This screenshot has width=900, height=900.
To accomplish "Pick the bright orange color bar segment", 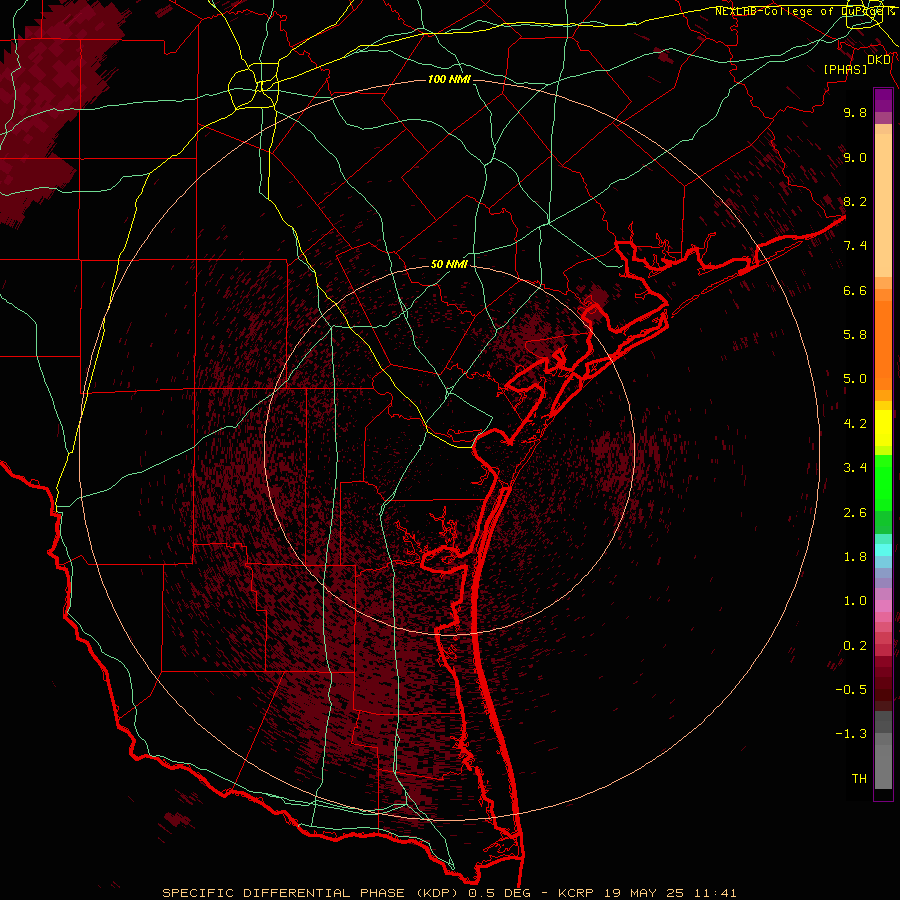I will click(883, 346).
